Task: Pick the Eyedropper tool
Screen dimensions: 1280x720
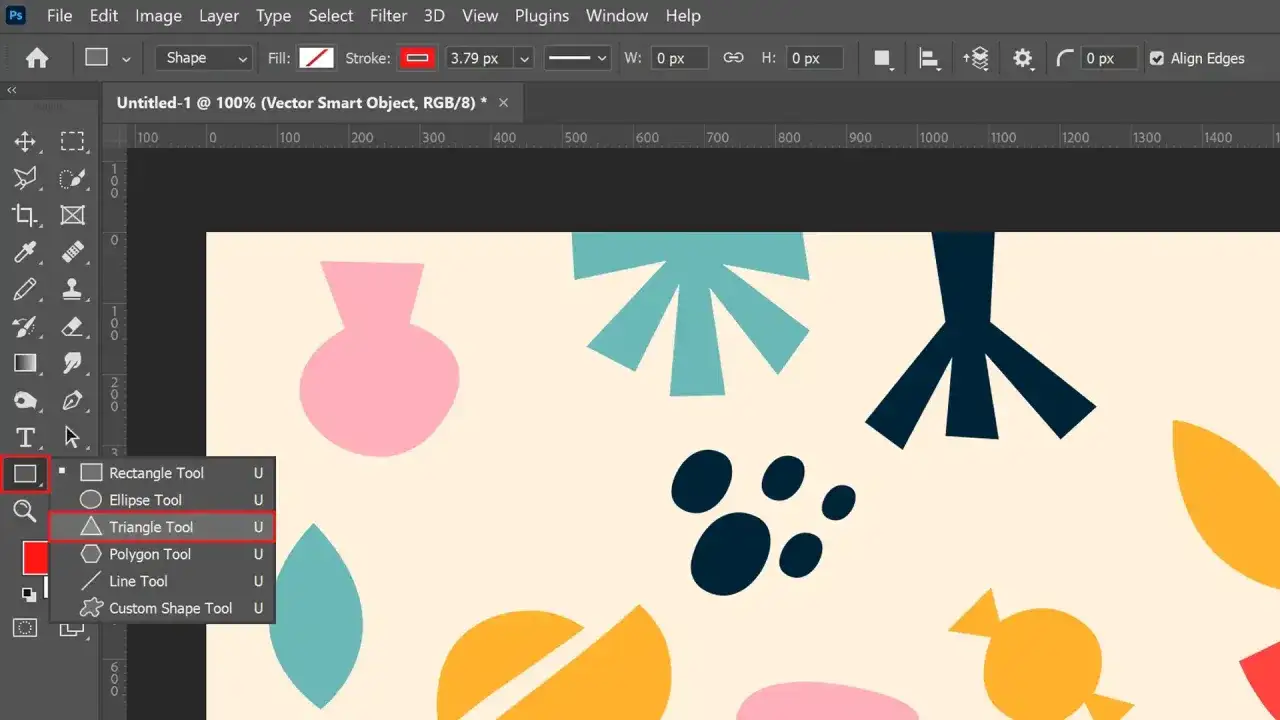Action: [x=25, y=252]
